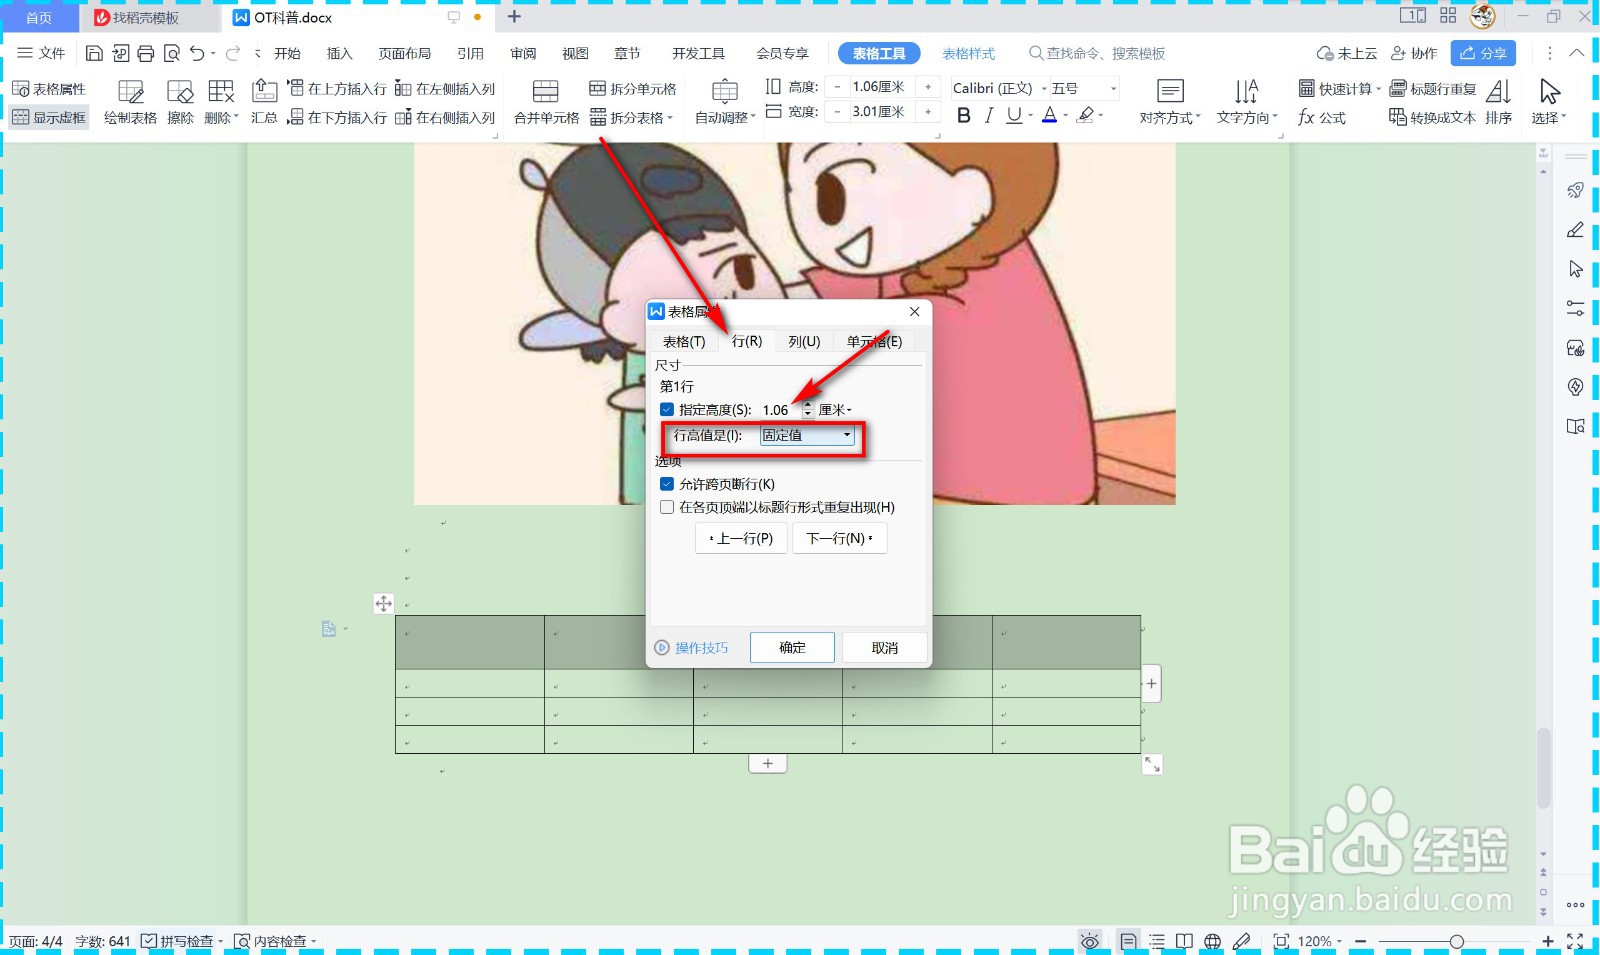This screenshot has height=955, width=1600.
Task: Switch to the 页面布局 ribbon tab
Action: coord(405,53)
